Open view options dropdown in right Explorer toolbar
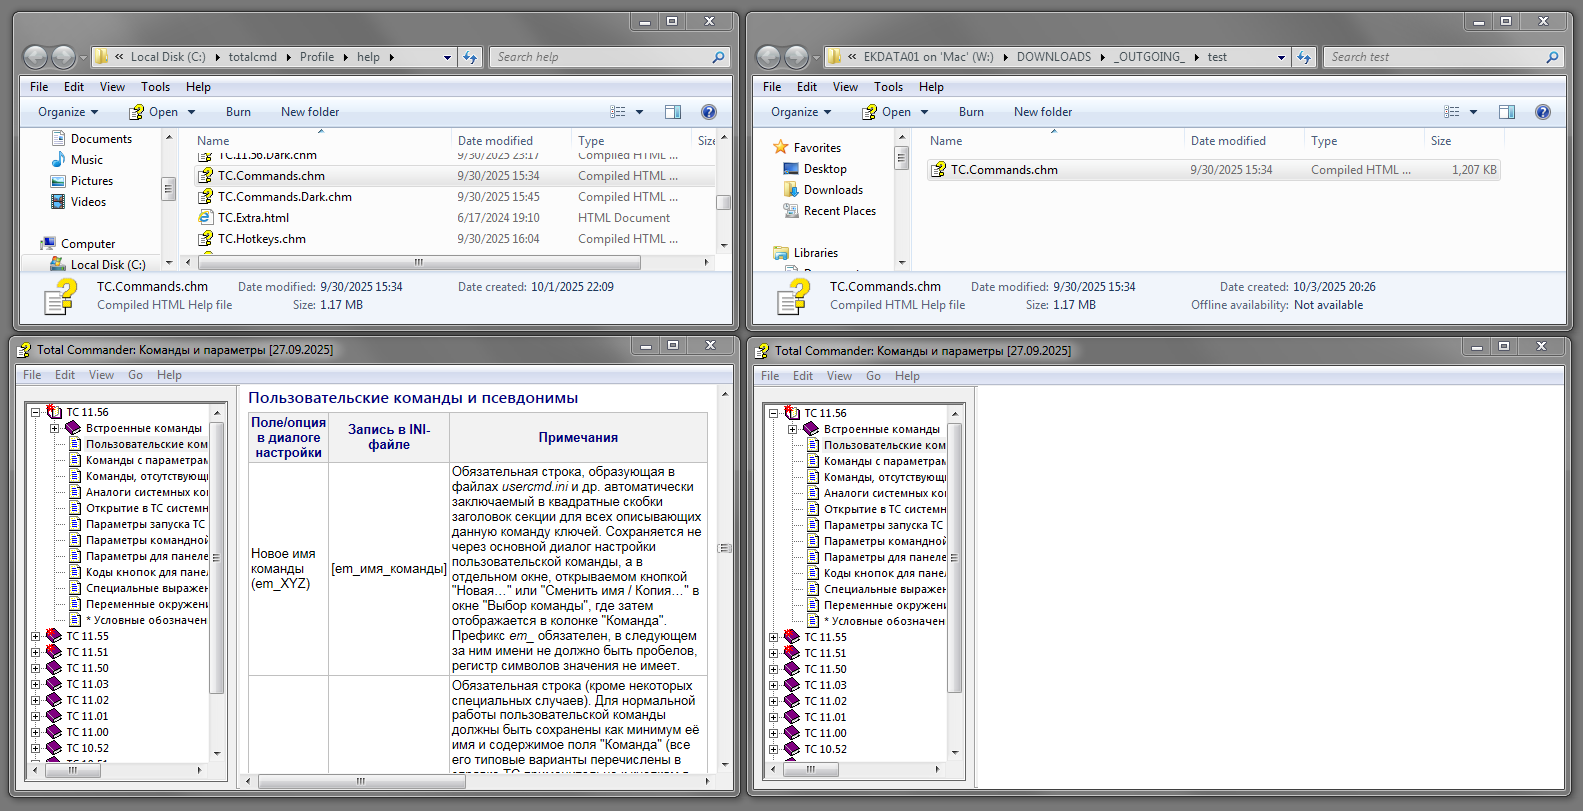 1473,112
